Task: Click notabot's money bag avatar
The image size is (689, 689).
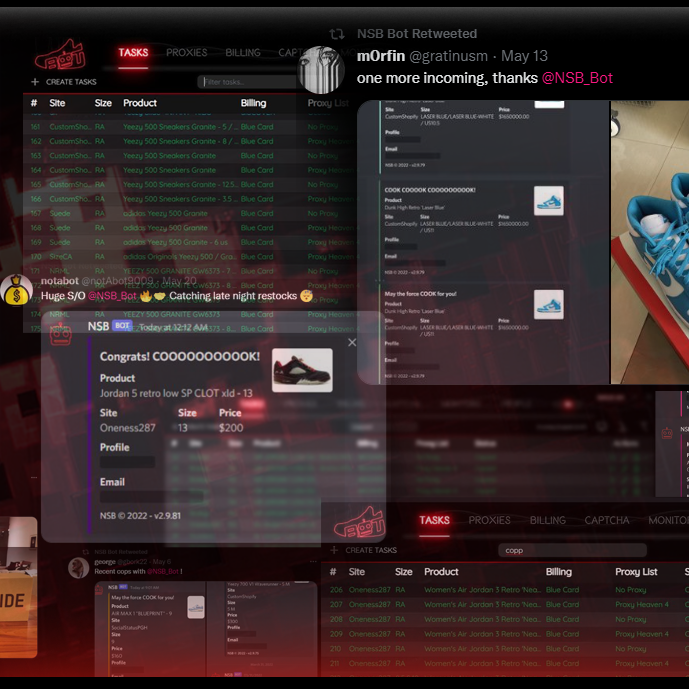Action: (17, 290)
